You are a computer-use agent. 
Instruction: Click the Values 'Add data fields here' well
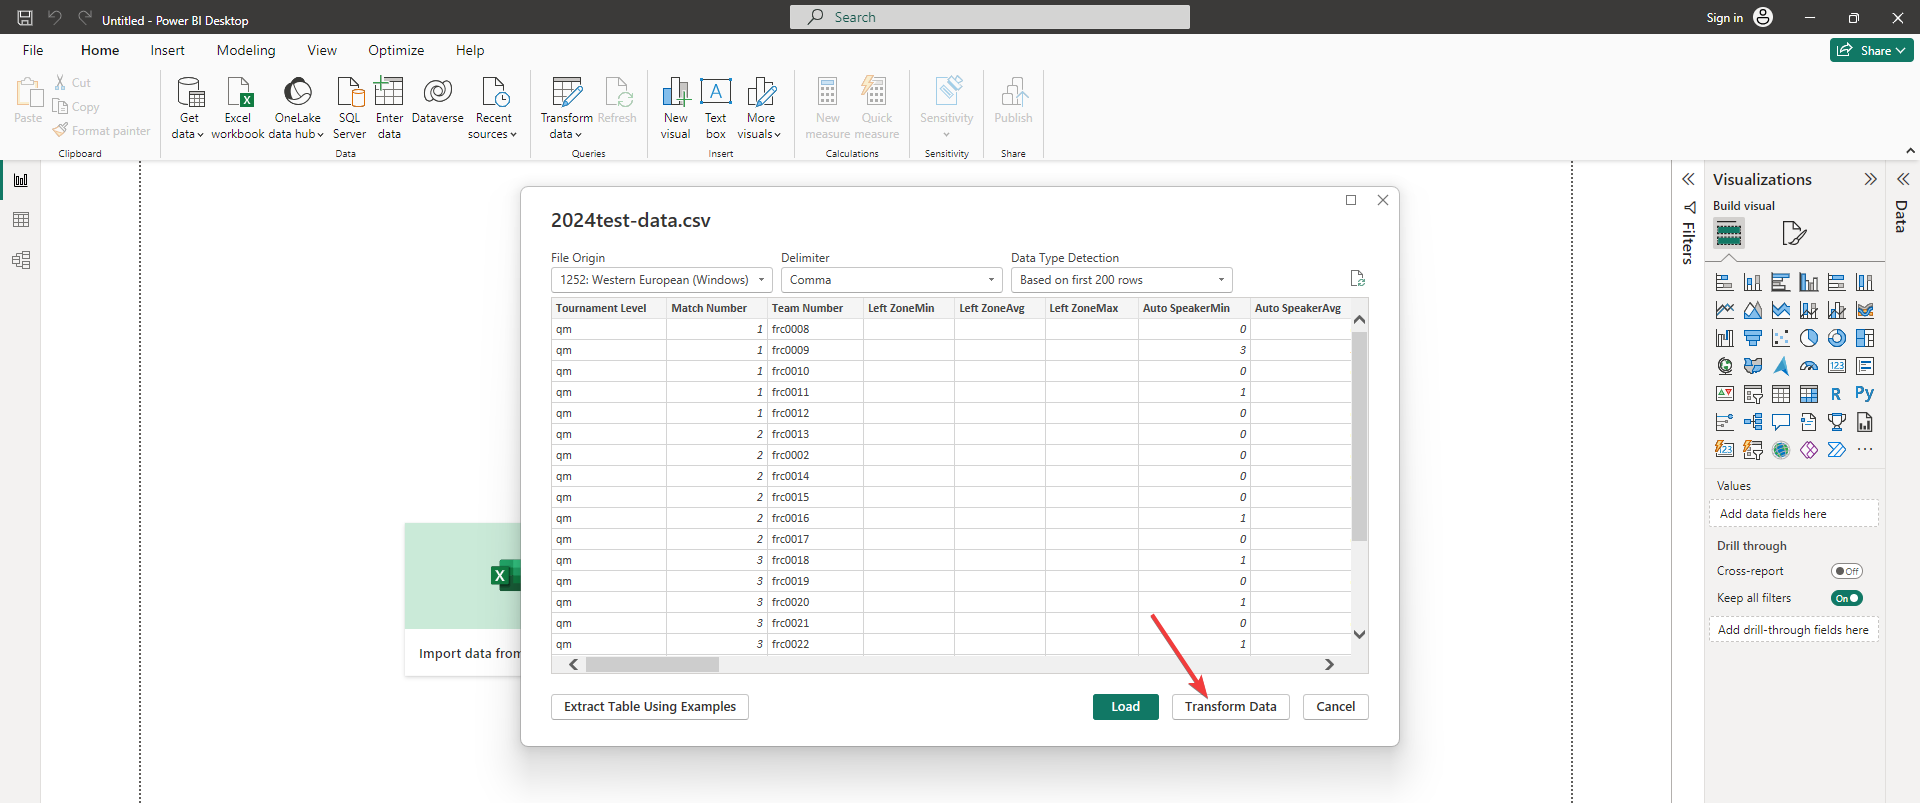(x=1794, y=513)
